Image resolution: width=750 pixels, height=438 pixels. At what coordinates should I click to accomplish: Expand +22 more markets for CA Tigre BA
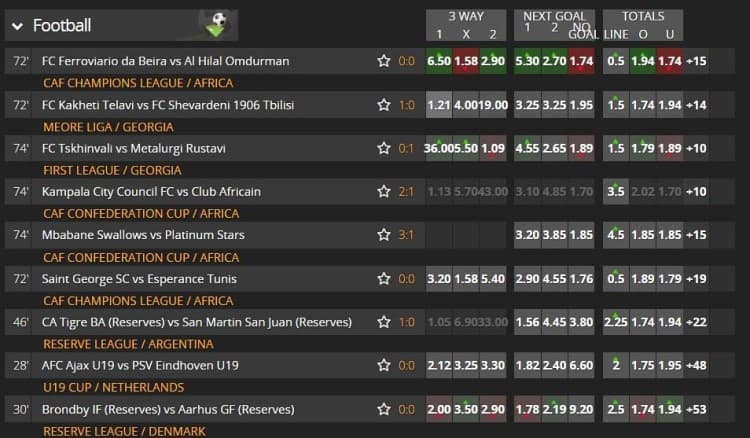point(696,322)
